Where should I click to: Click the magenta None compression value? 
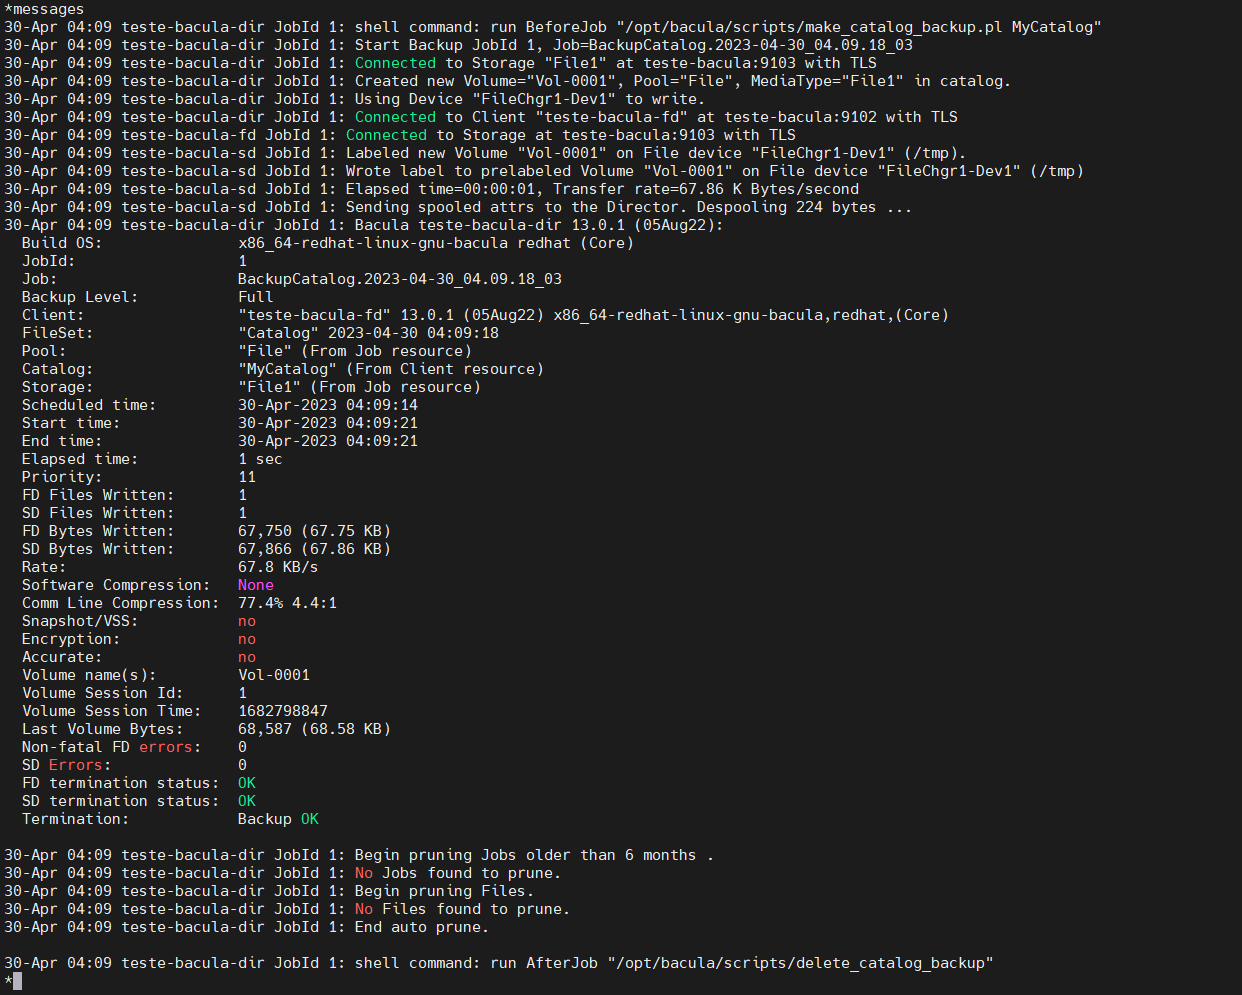point(255,585)
